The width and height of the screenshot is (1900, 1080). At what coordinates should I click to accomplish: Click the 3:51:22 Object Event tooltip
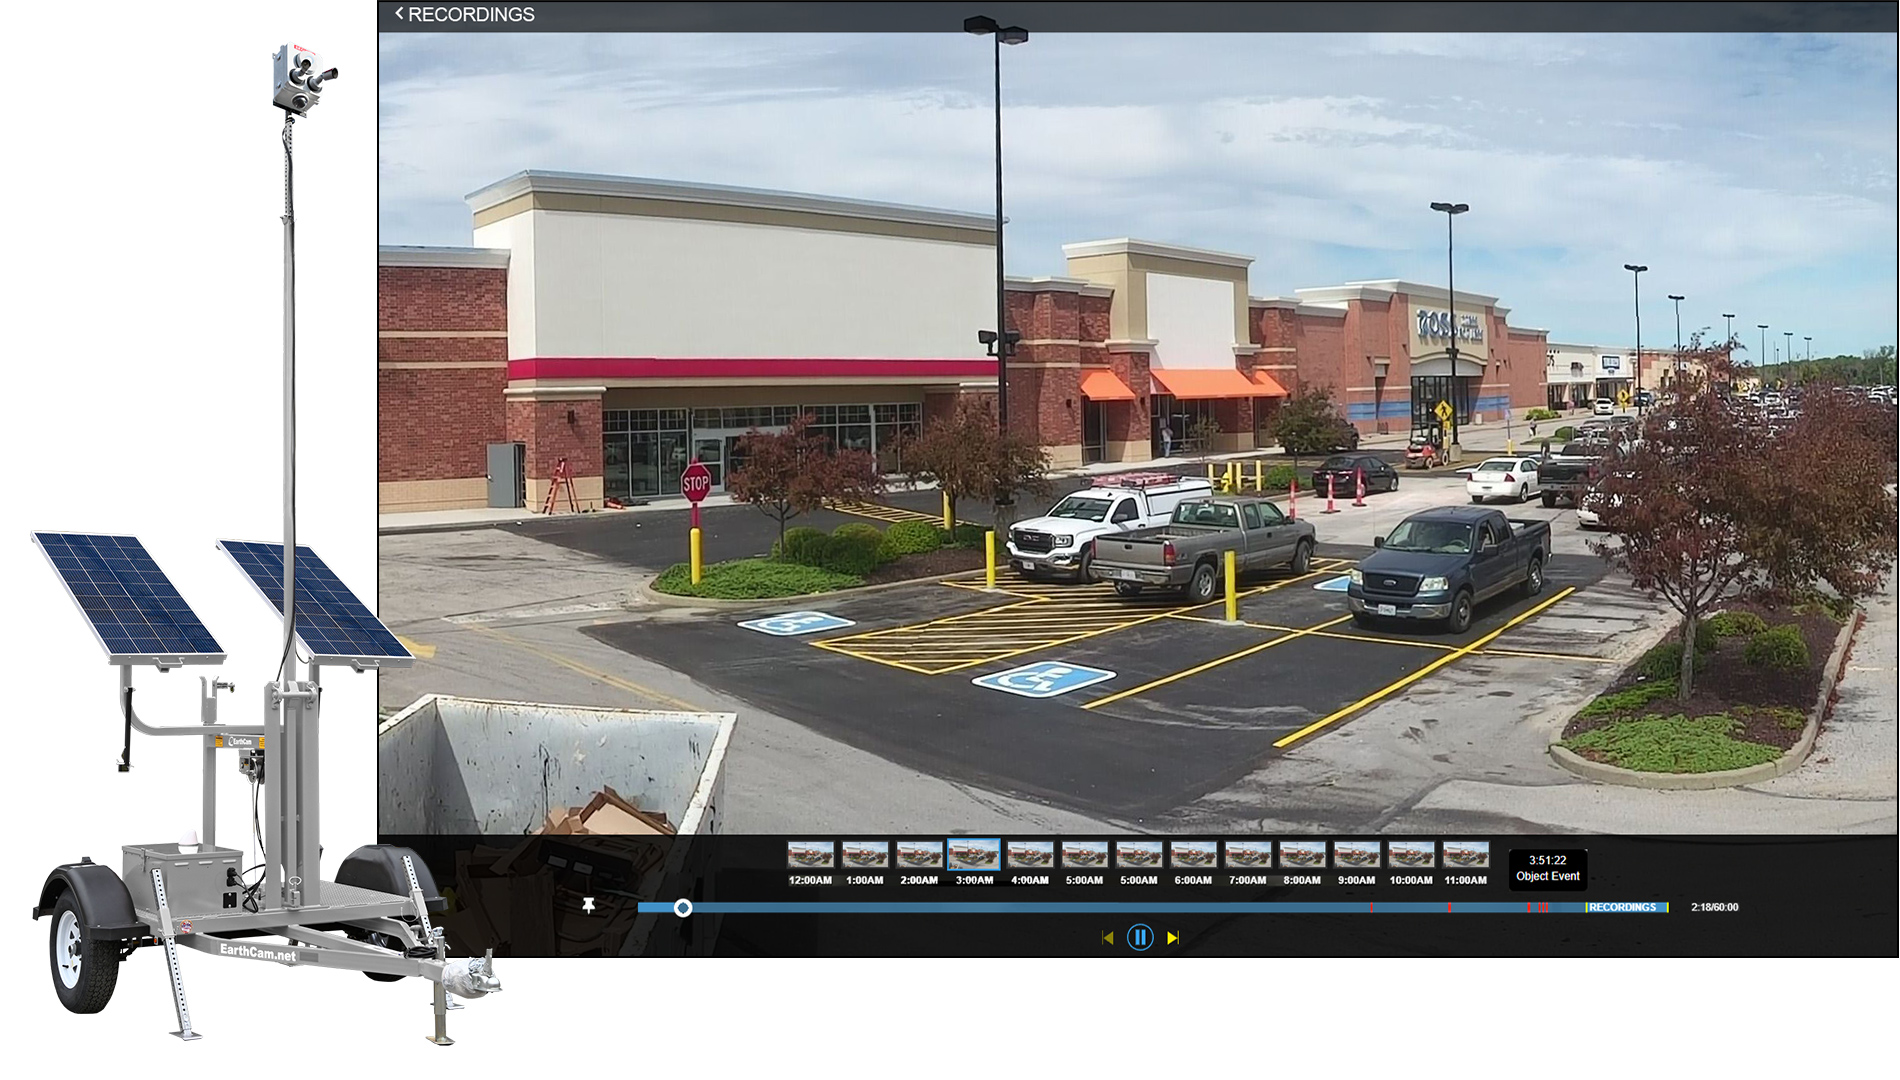click(x=1548, y=868)
